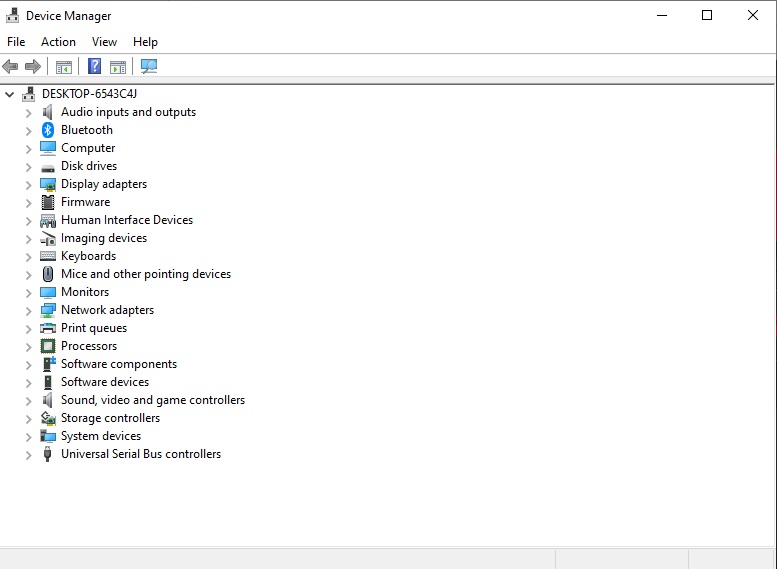Expand Sound, video and game controllers
777x569 pixels.
click(29, 400)
